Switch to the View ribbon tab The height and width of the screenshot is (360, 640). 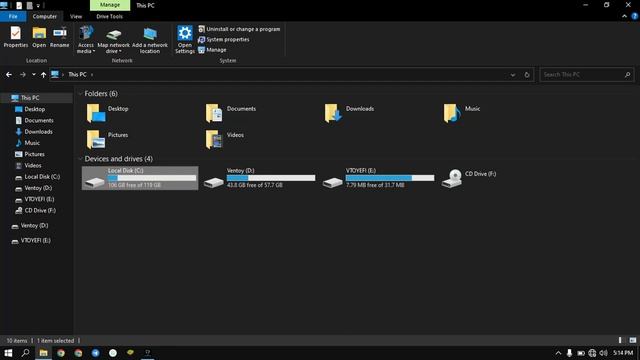click(x=76, y=16)
